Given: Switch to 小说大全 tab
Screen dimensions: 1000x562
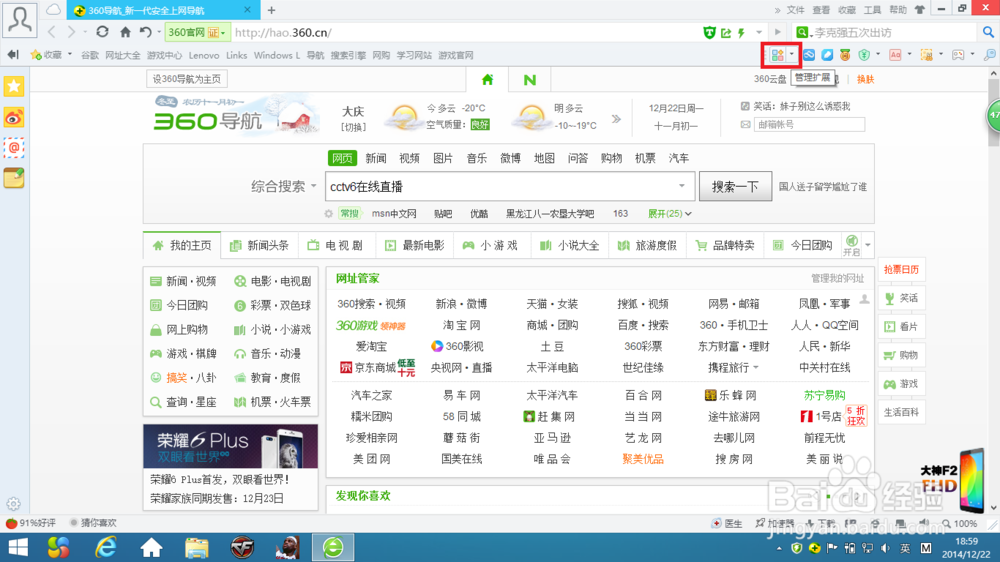Looking at the screenshot, I should [x=570, y=246].
